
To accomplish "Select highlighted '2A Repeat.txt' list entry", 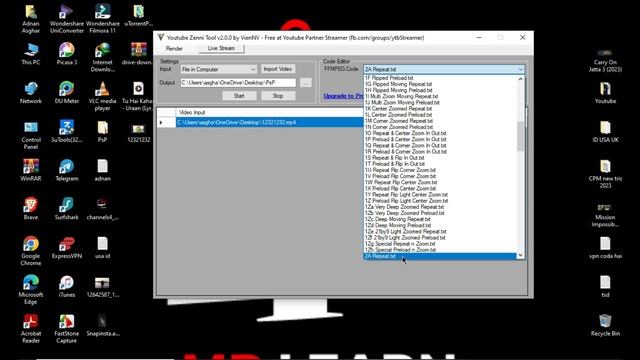I will (440, 256).
